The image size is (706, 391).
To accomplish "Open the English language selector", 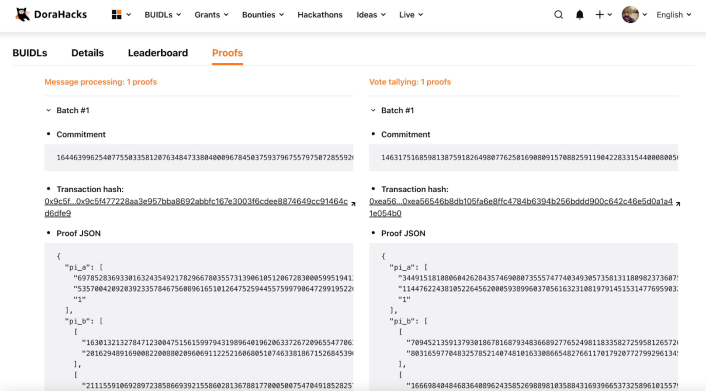I will [674, 15].
